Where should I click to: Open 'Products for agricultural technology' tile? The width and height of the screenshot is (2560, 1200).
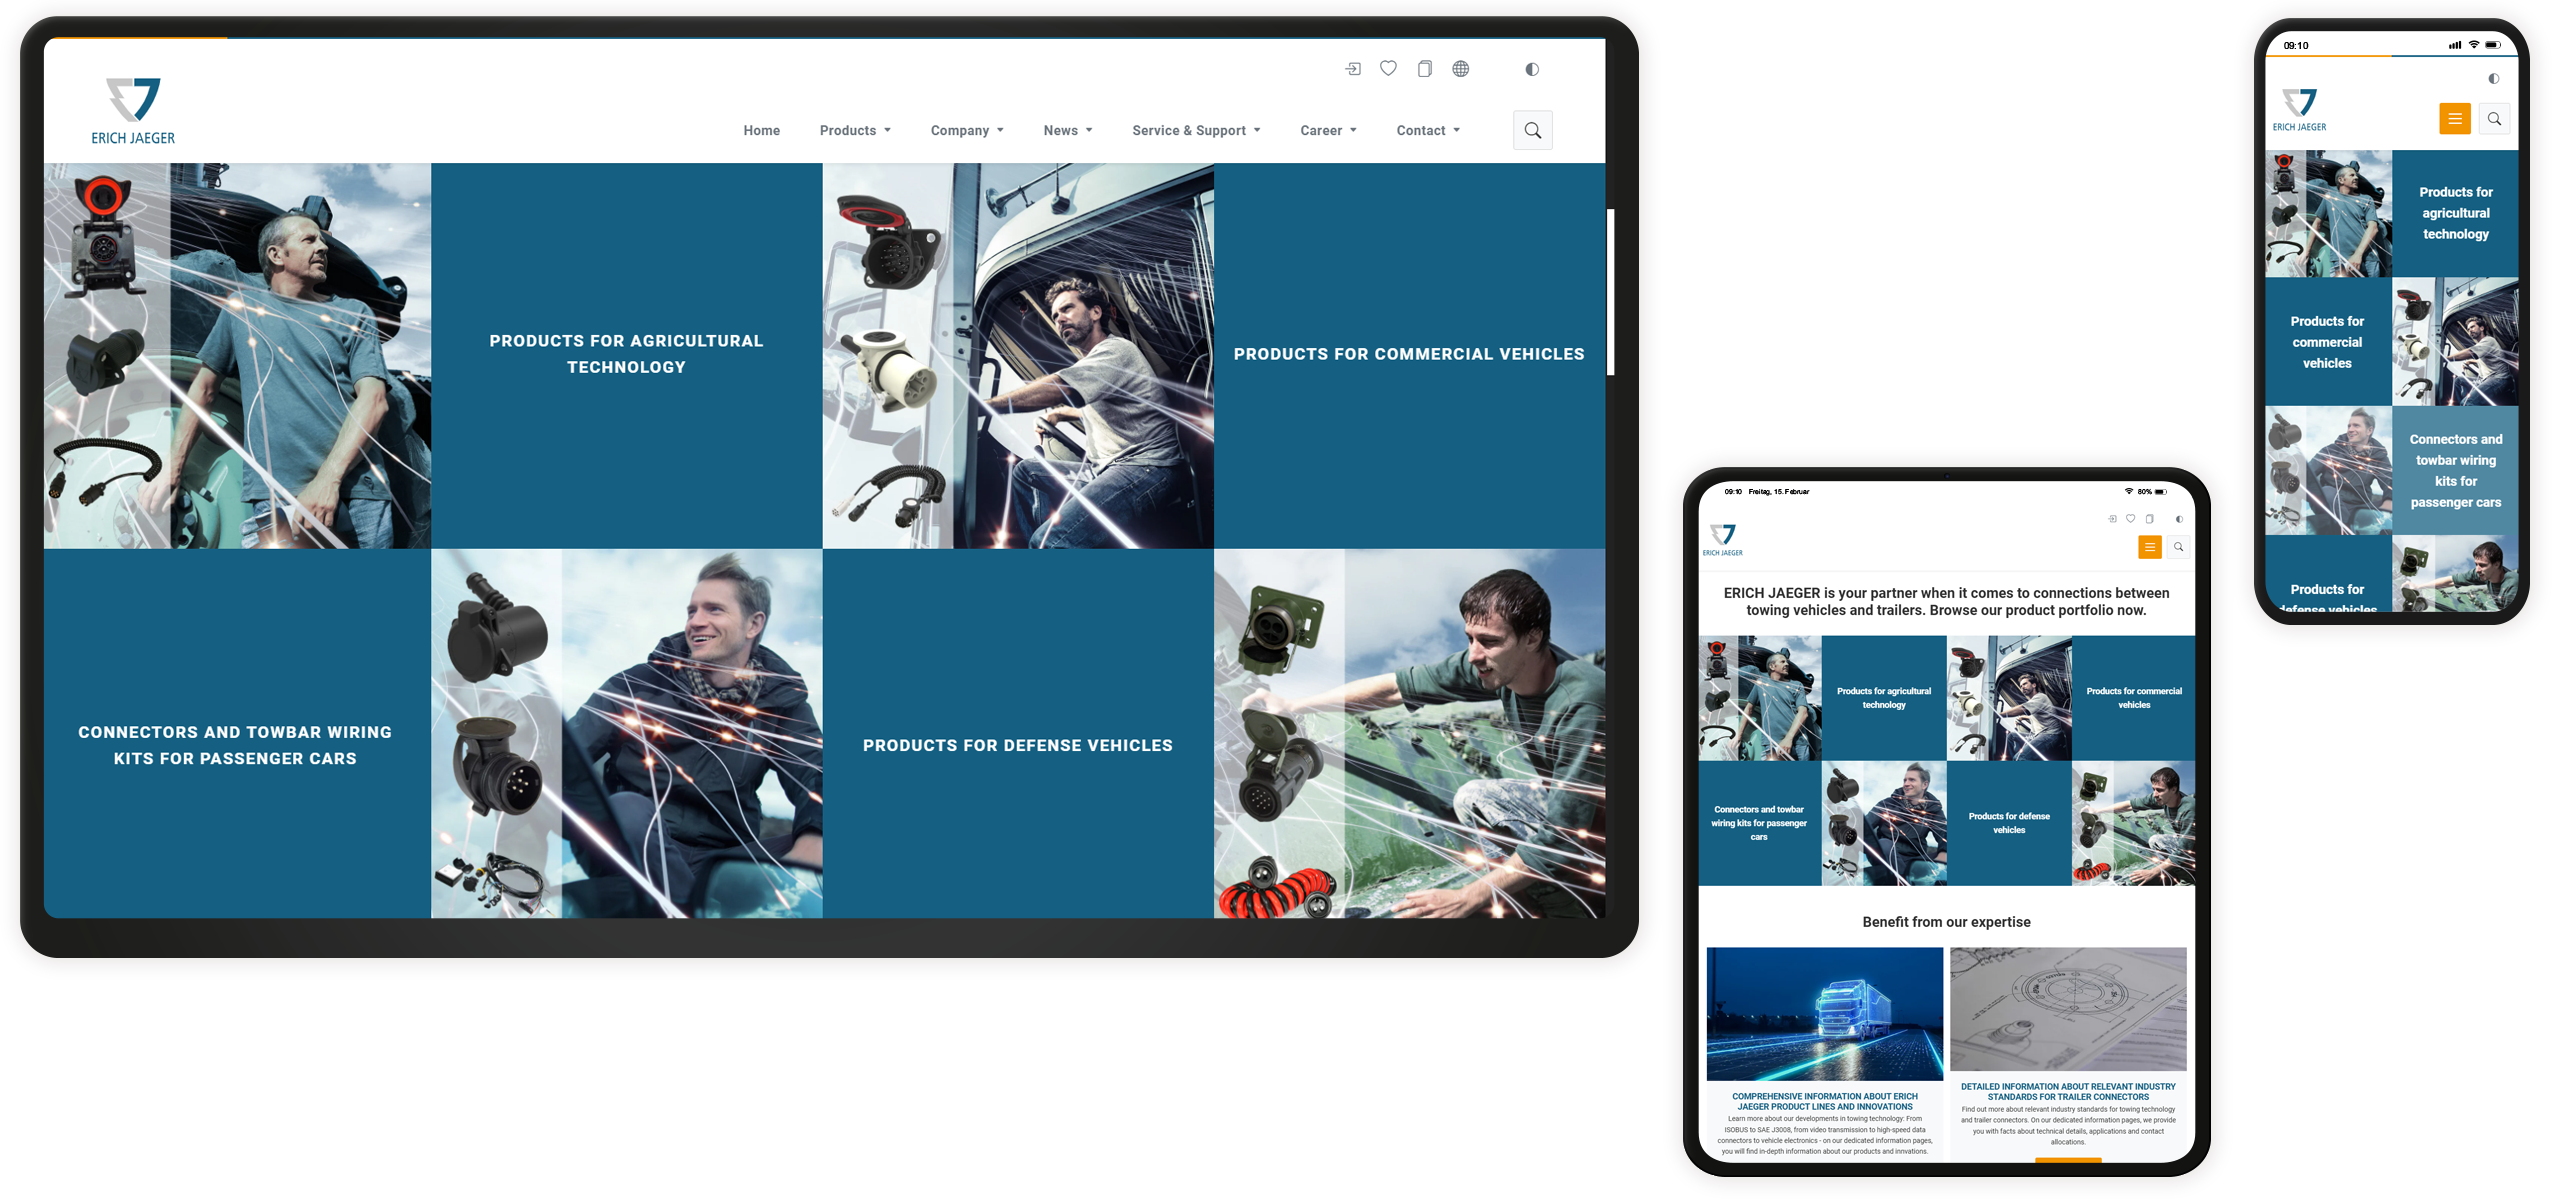tap(626, 353)
